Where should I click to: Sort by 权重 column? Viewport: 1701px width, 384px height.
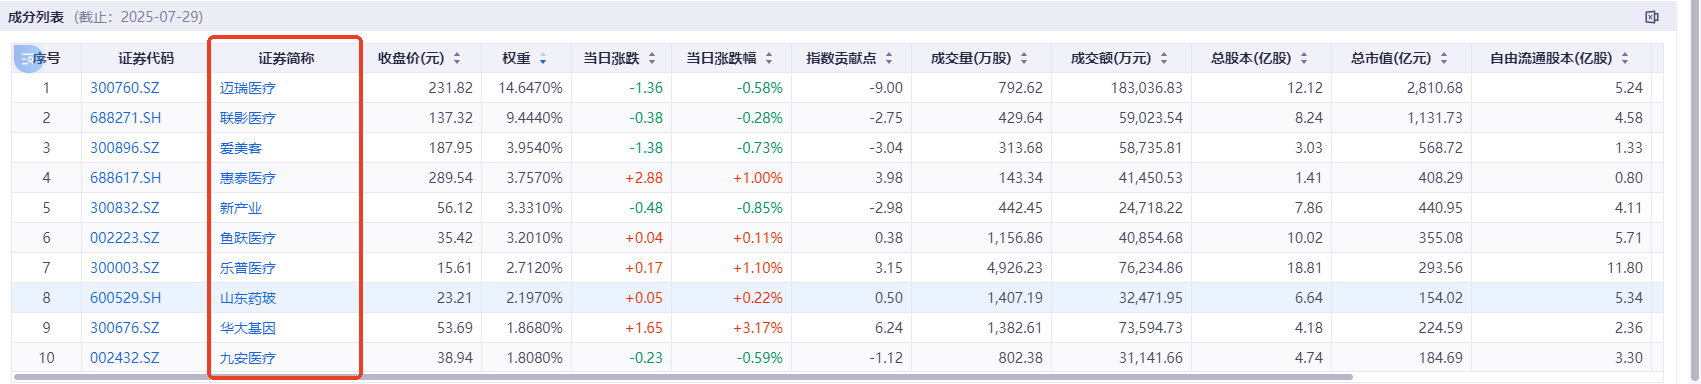click(x=543, y=58)
